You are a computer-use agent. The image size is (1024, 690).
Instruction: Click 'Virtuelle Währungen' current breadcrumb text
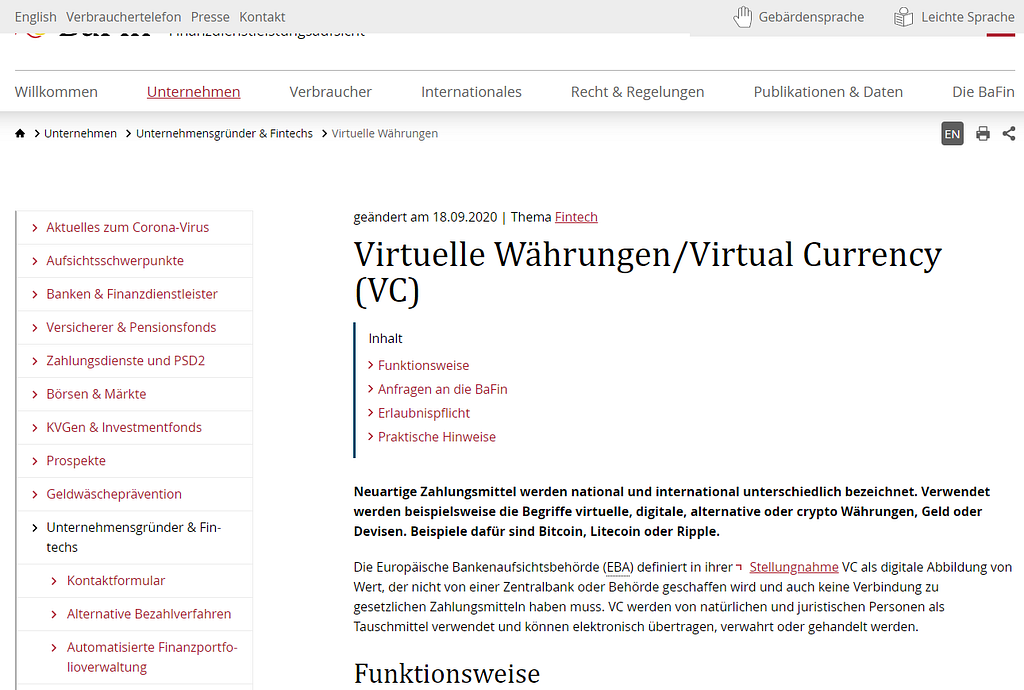(385, 134)
